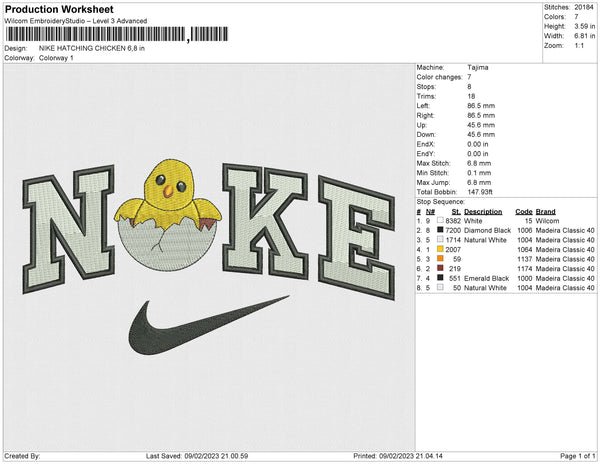Click the Zoom value 1:1
The height and width of the screenshot is (464, 600).
pyautogui.click(x=579, y=46)
